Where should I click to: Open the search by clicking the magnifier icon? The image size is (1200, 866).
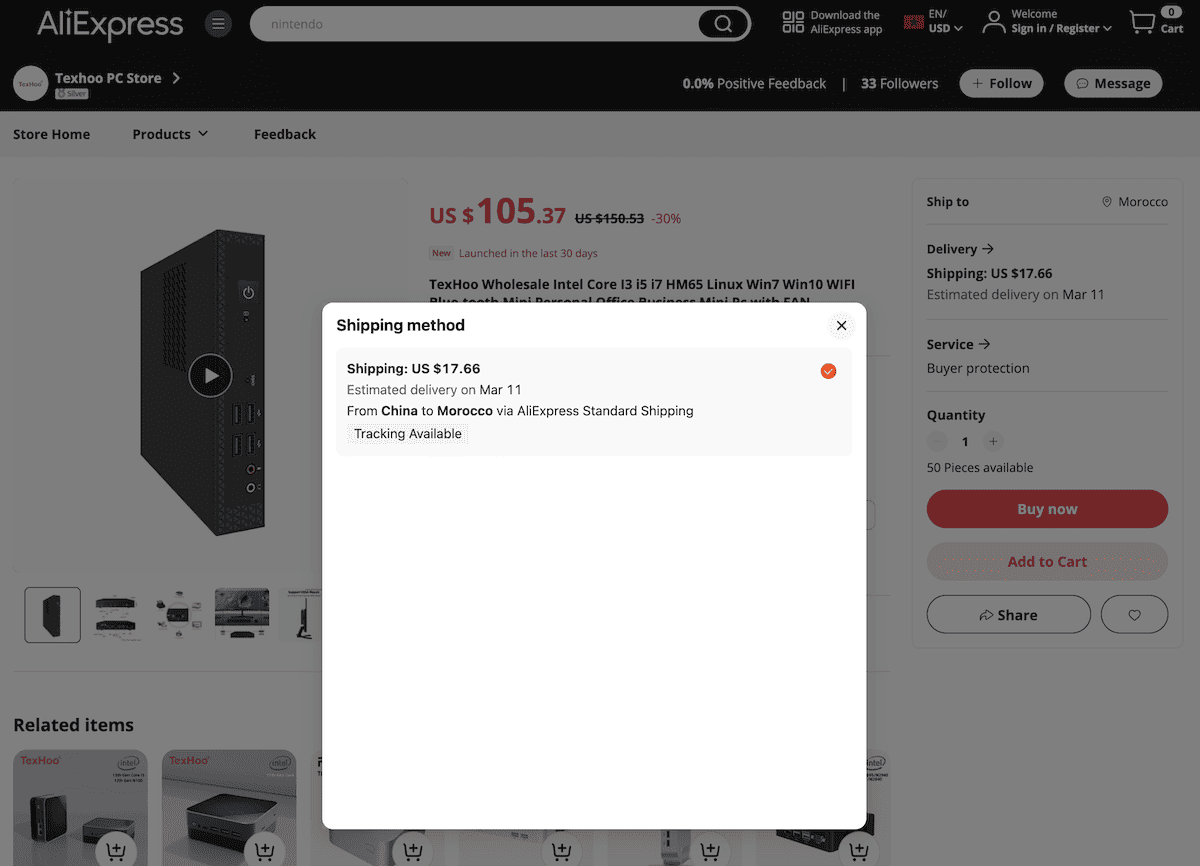pos(722,23)
